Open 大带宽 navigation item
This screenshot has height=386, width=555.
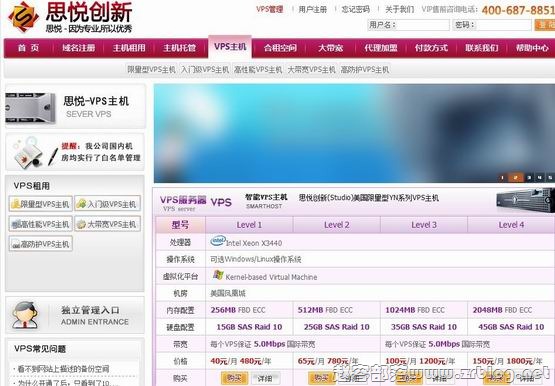coord(330,48)
